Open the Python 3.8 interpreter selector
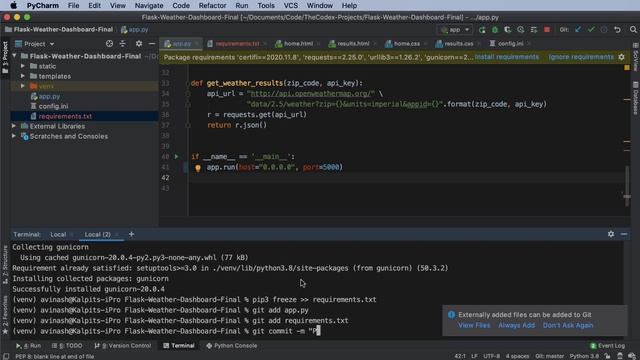The image size is (640, 360). pos(584,356)
